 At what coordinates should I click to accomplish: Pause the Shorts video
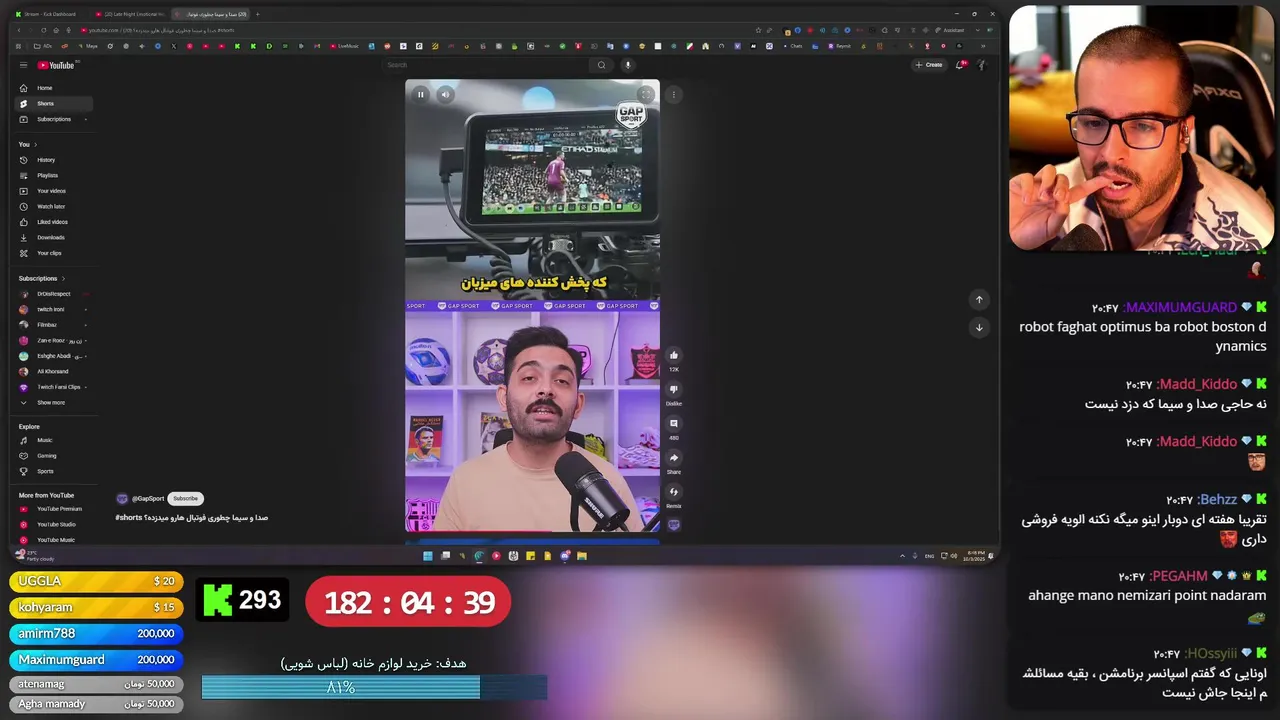[x=420, y=95]
